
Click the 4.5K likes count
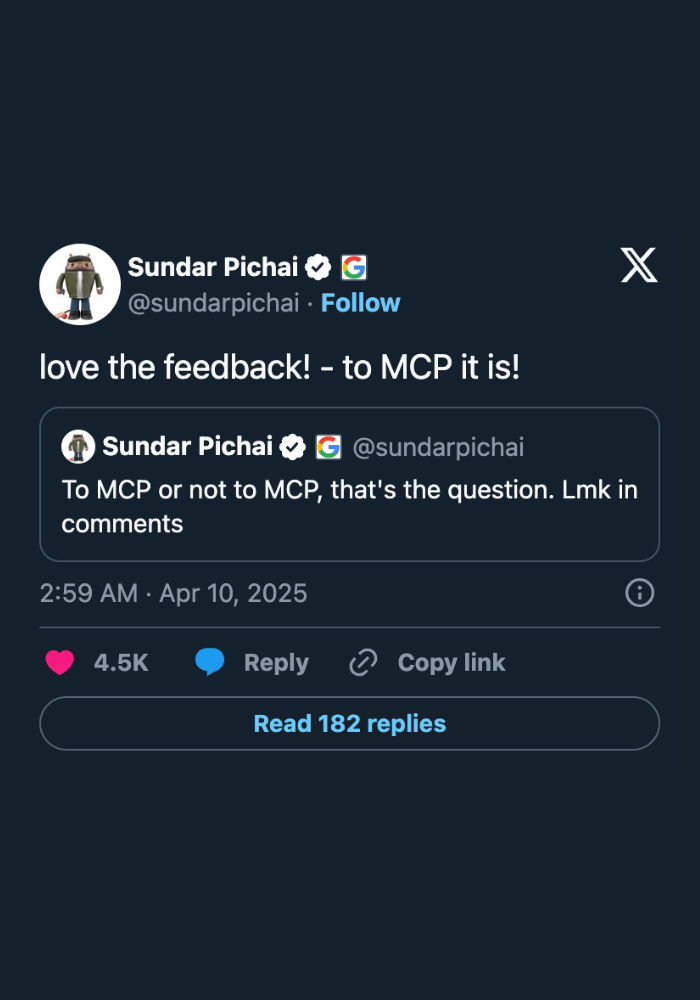[x=121, y=663]
